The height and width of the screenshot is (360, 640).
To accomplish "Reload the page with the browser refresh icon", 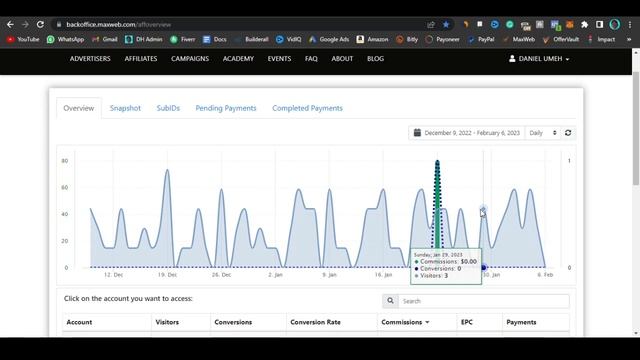I will point(40,24).
